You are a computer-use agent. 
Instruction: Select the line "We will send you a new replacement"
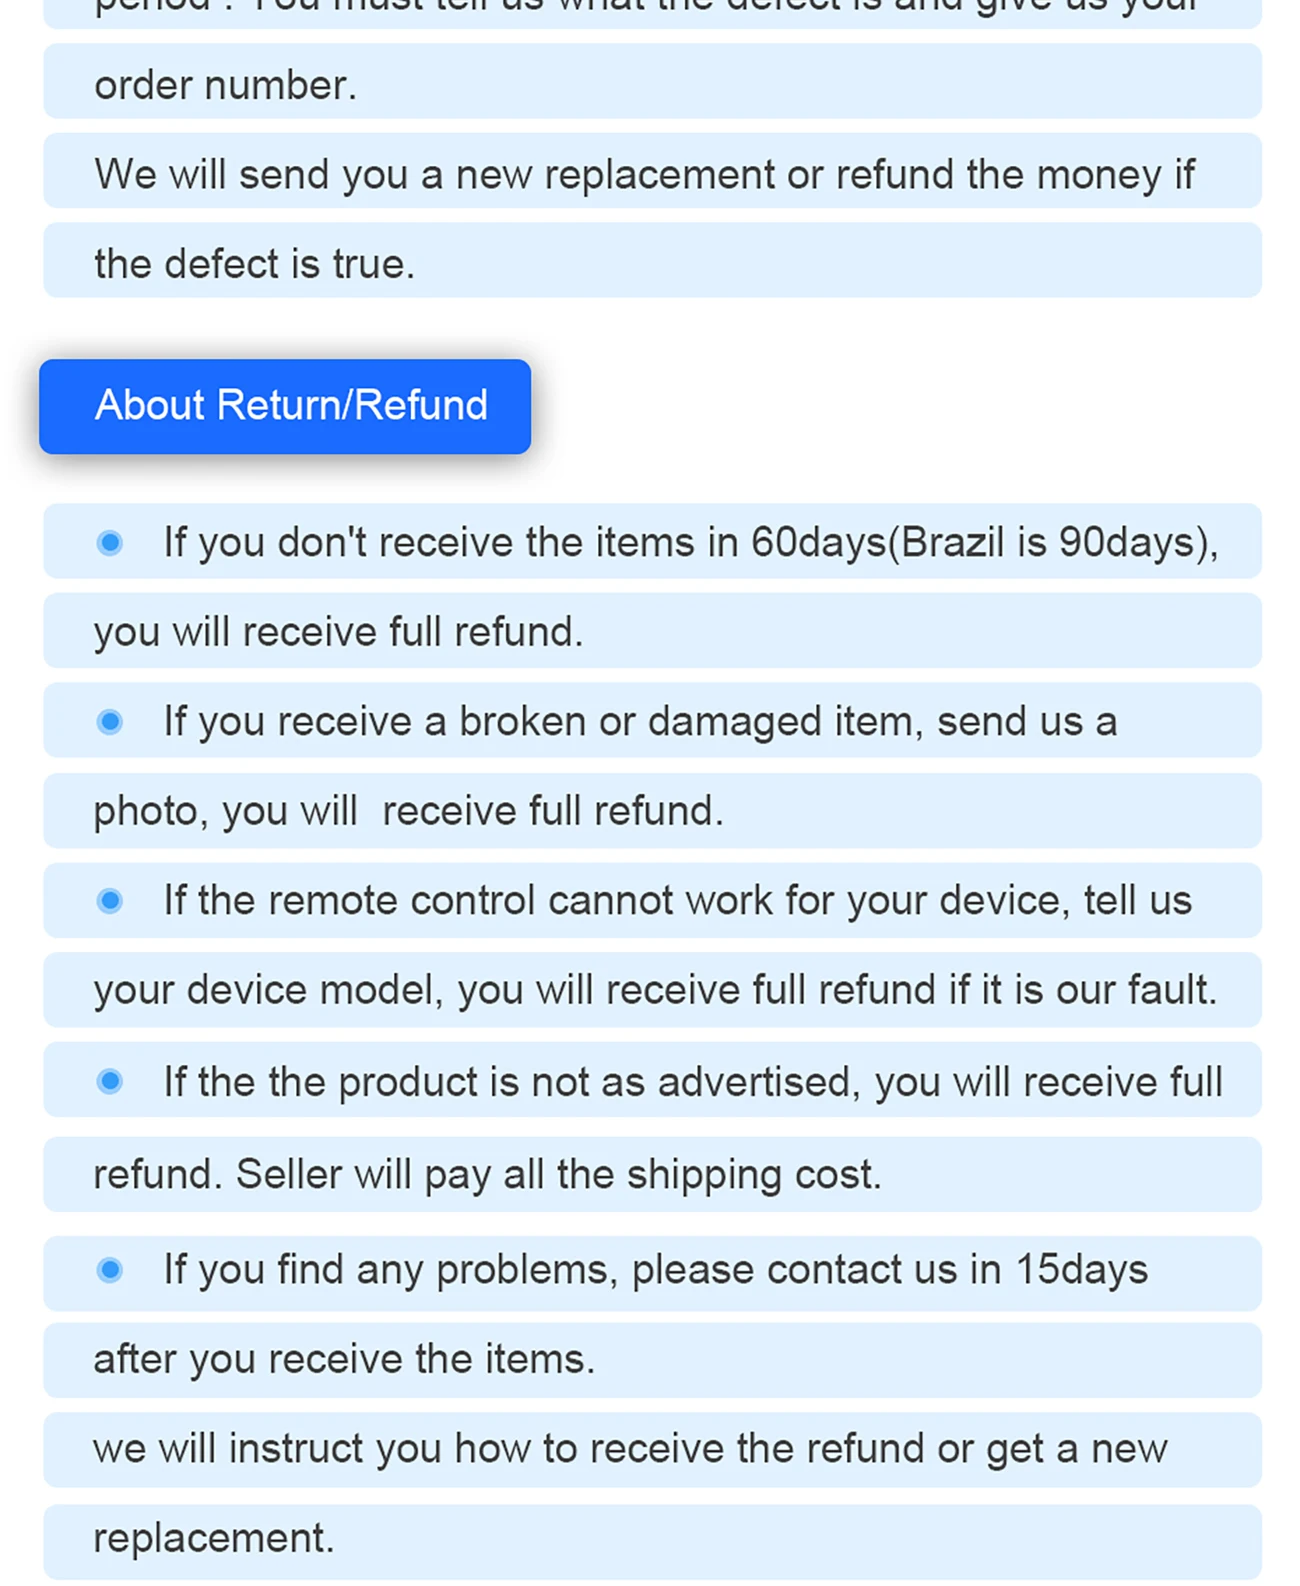pos(644,175)
